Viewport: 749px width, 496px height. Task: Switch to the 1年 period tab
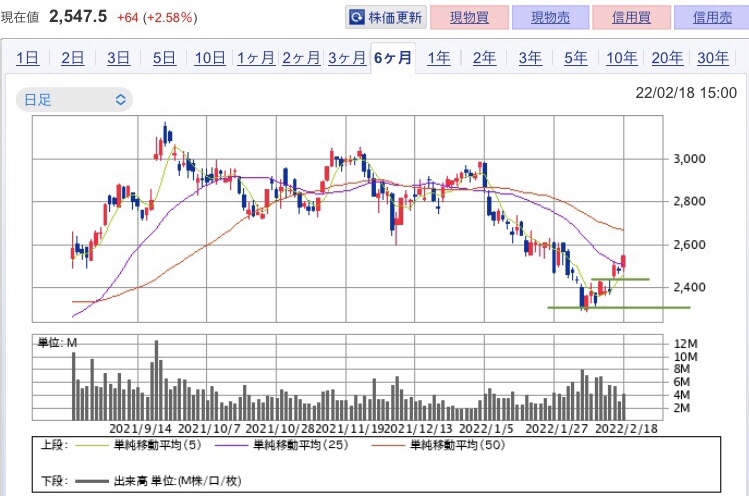coord(438,58)
